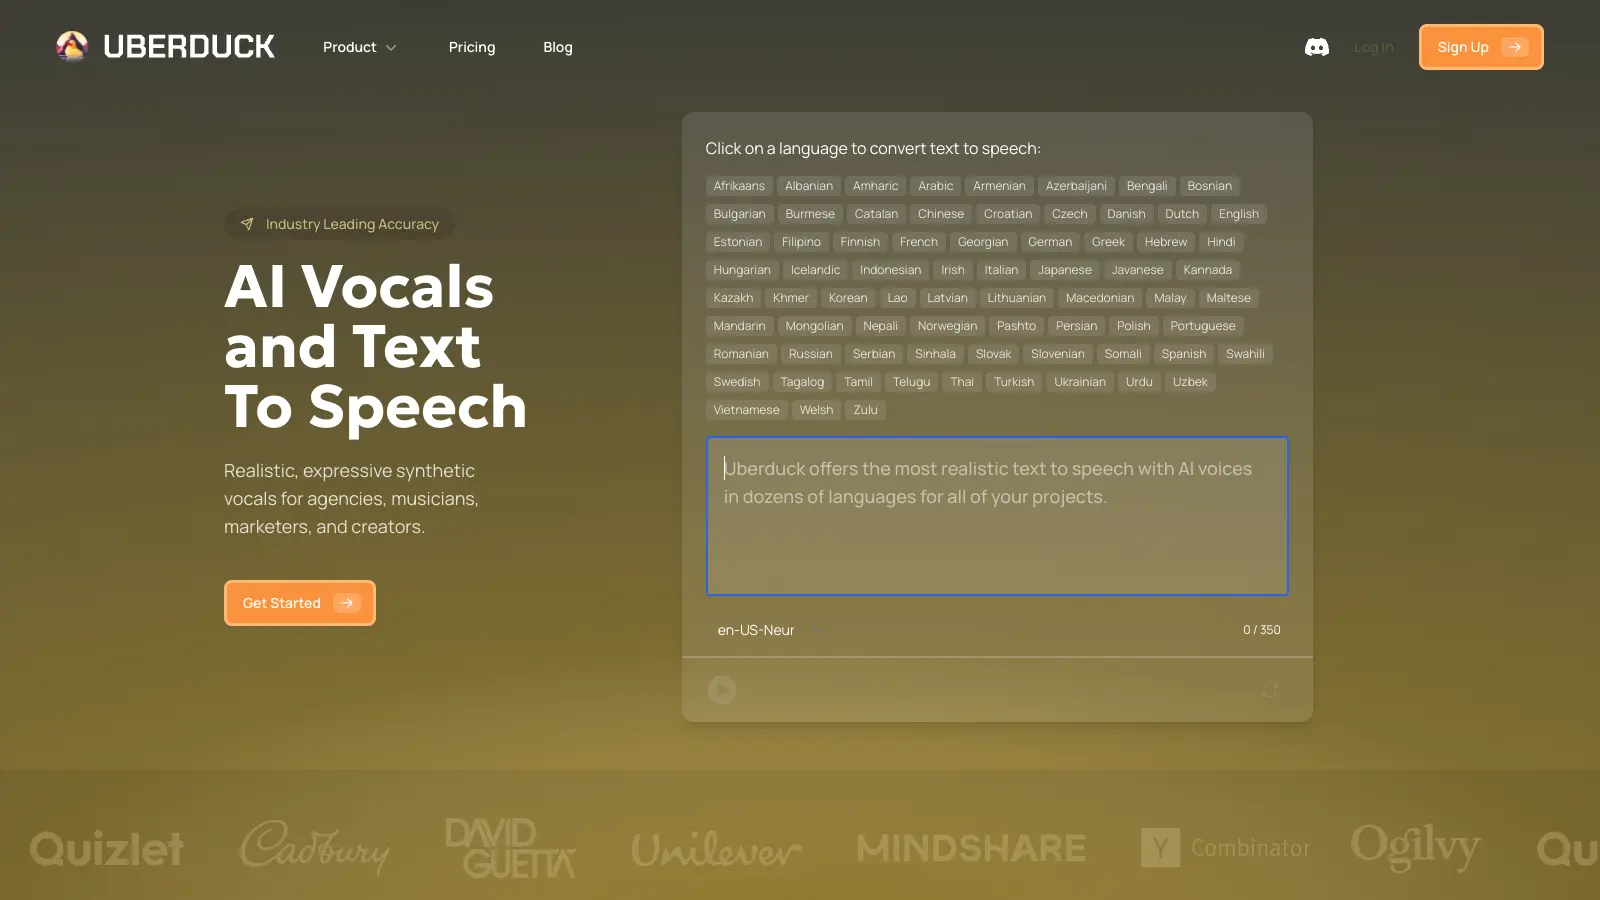Click inside the text-to-speech input box
Viewport: 1600px width, 900px height.
(x=997, y=516)
